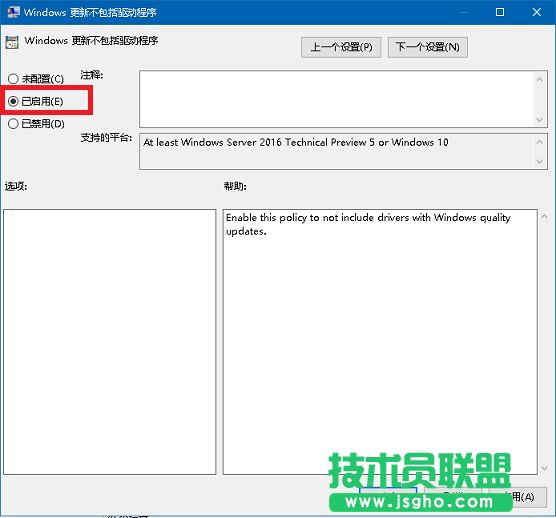Click the 支持的平台: label
This screenshot has width=556, height=518.
click(x=106, y=138)
